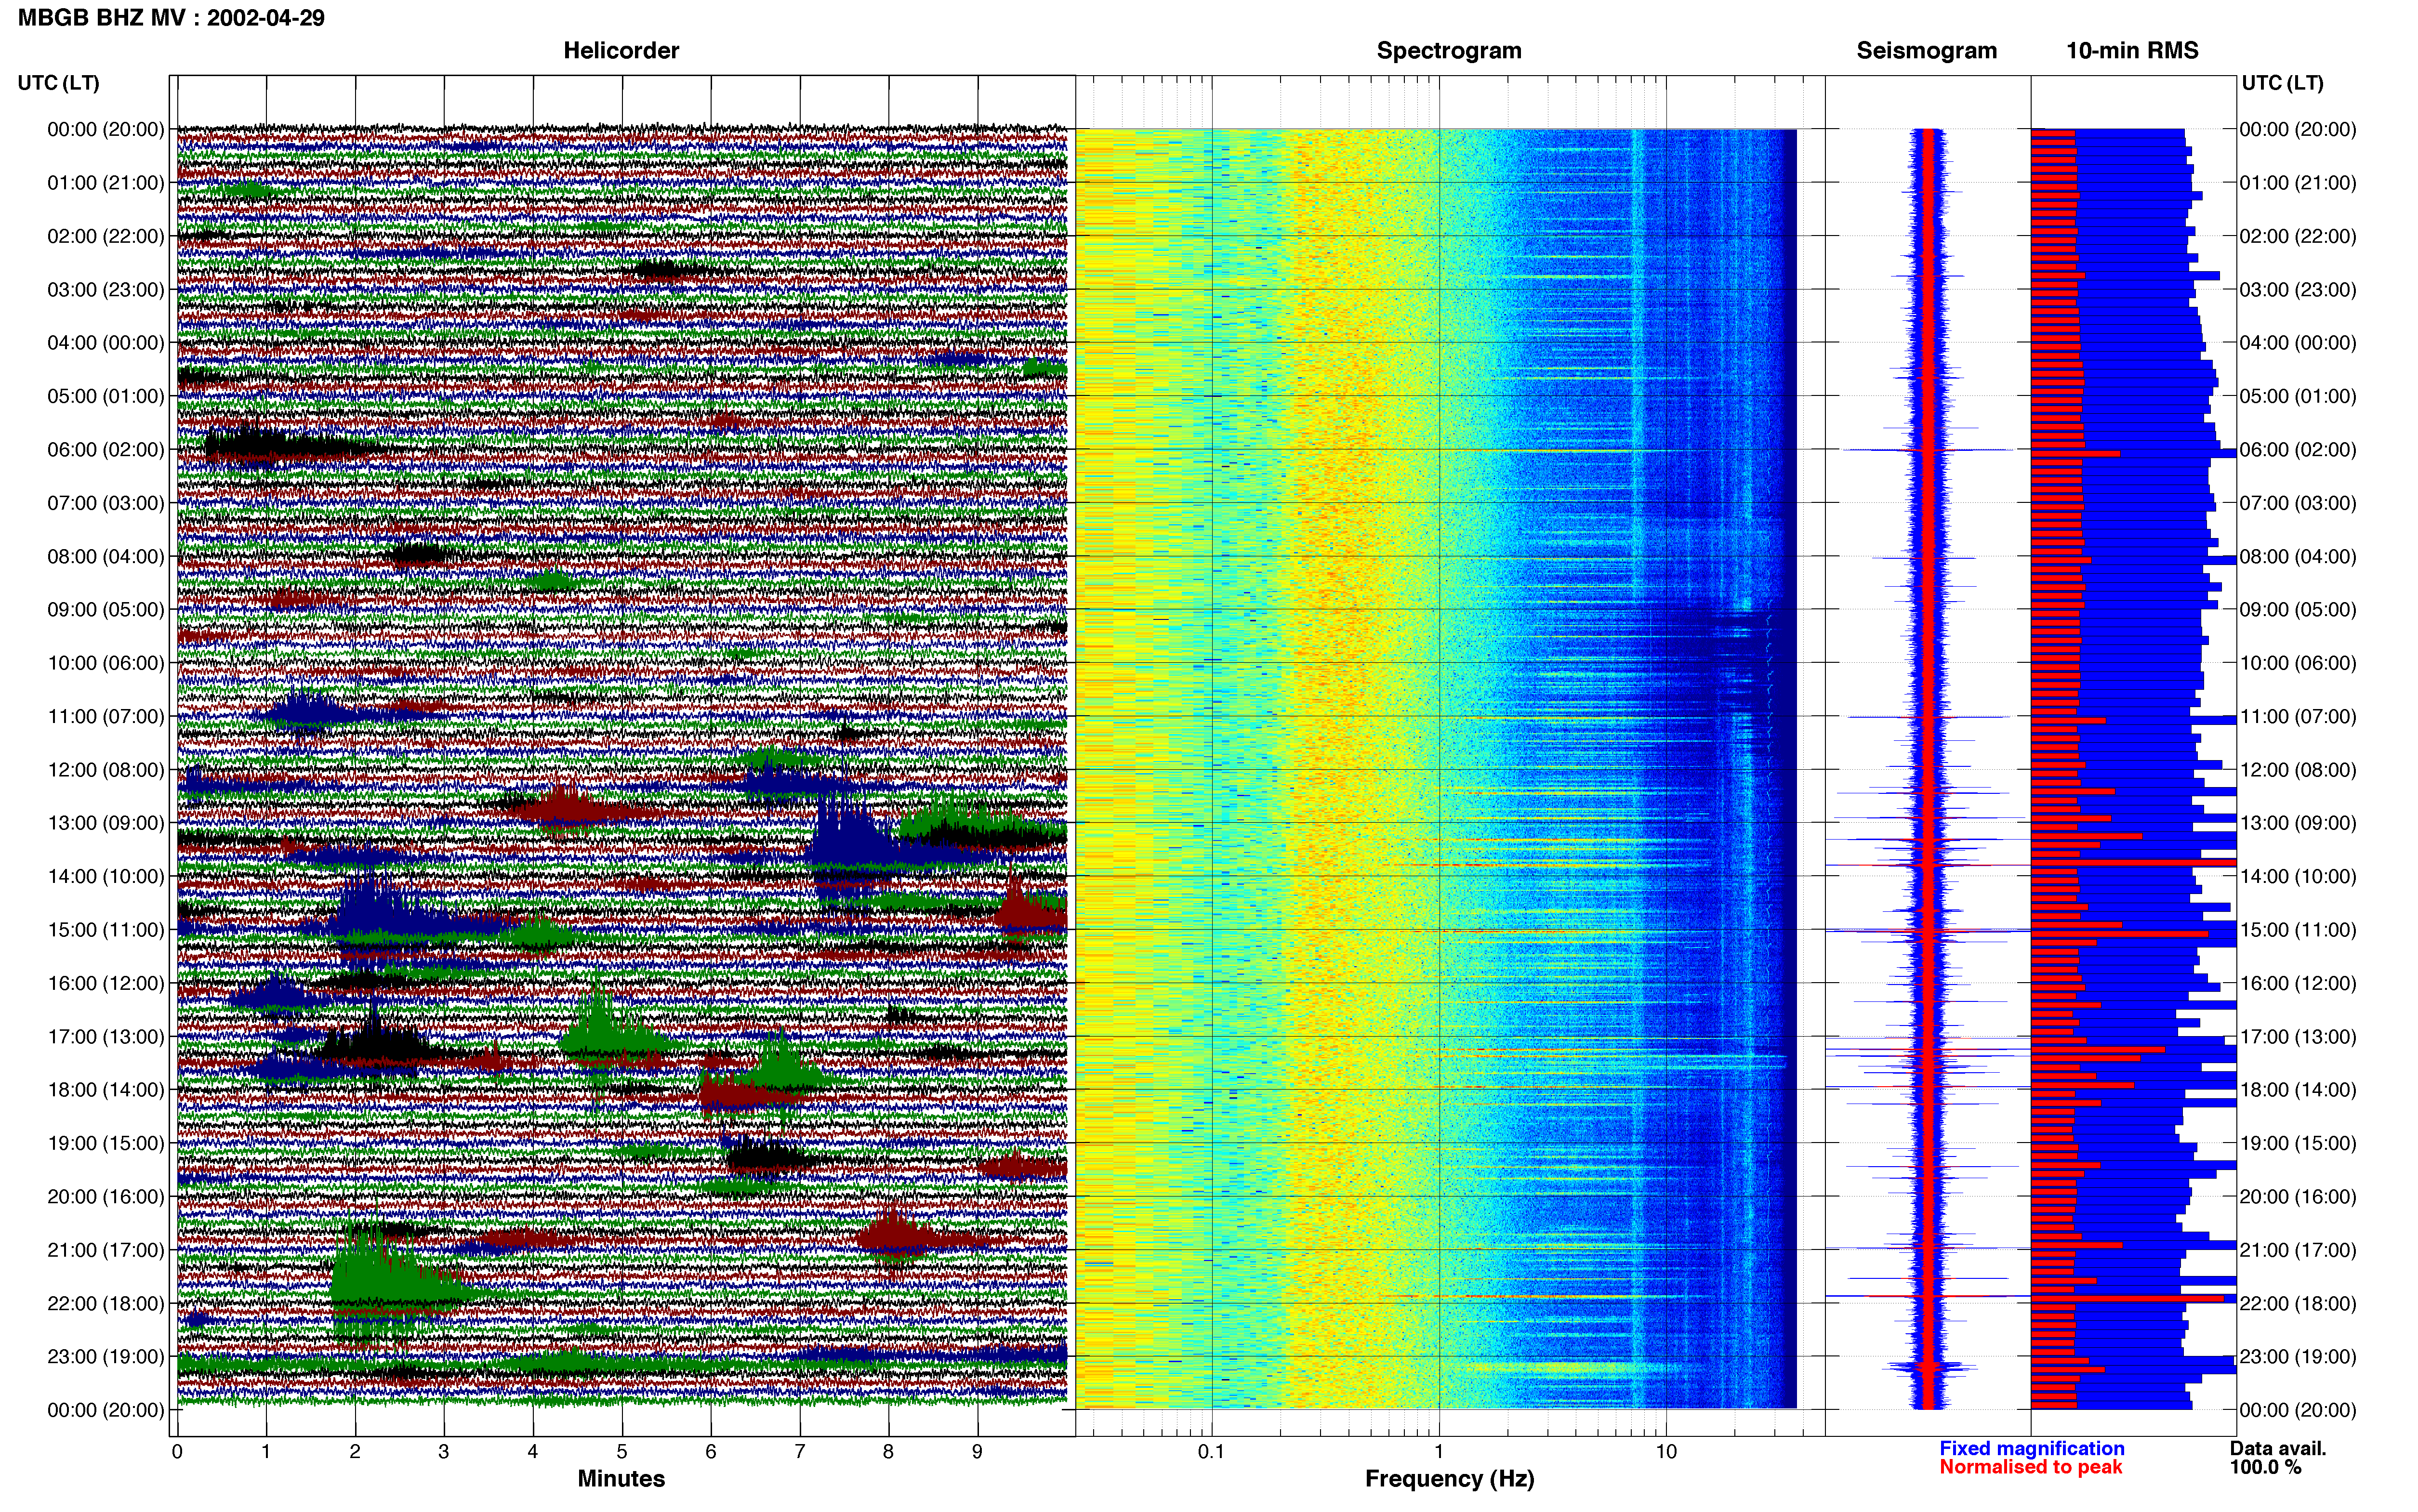Click the 'Data avail.' label
The image size is (2418, 1512).
[x=2278, y=1449]
